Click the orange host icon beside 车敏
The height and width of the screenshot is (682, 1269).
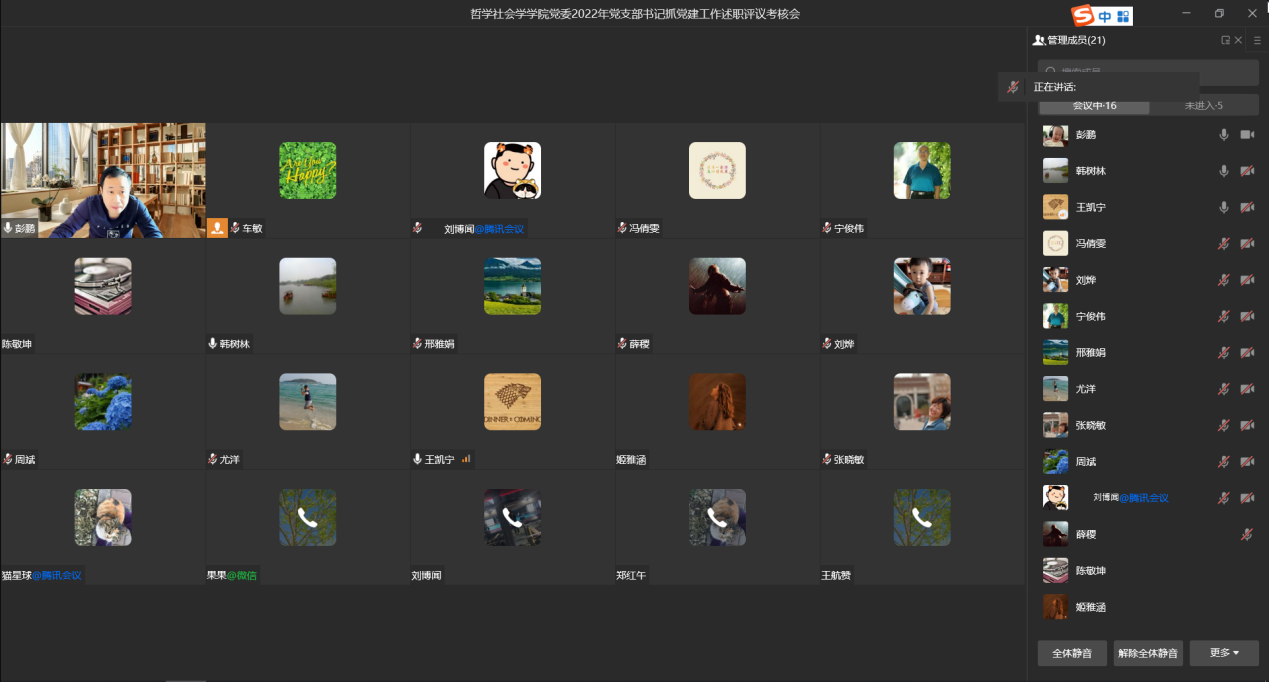pyautogui.click(x=217, y=228)
